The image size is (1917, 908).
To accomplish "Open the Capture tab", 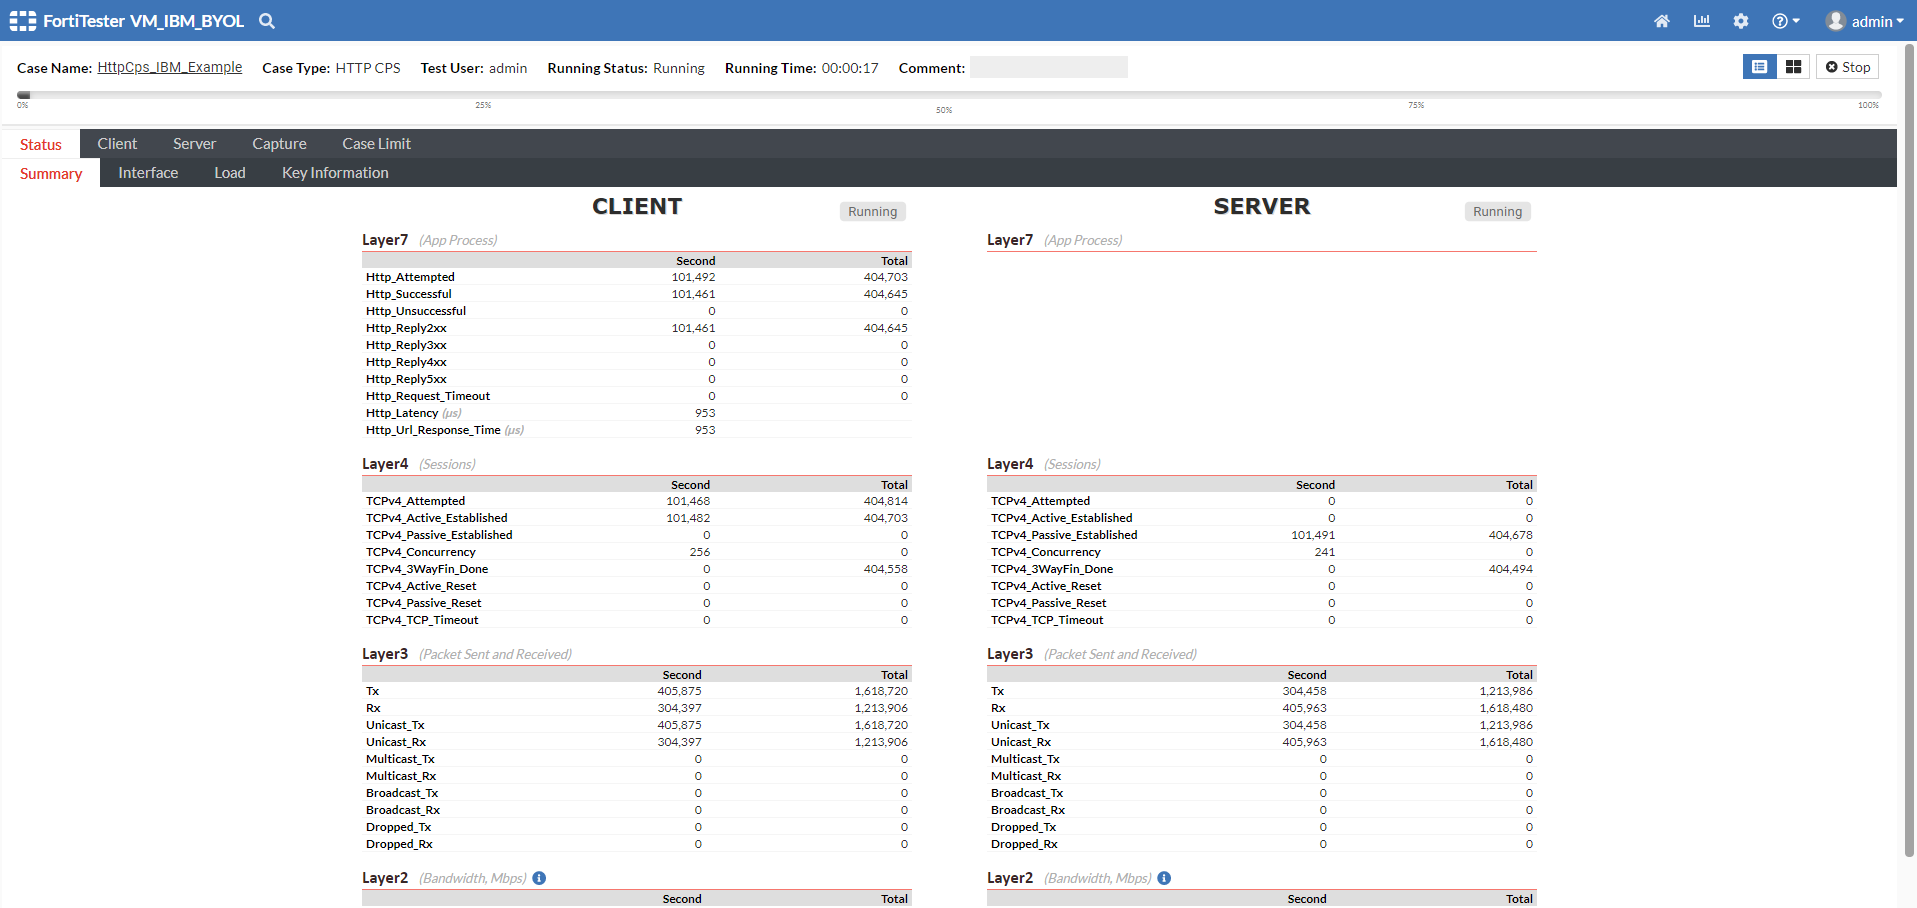I will point(279,144).
